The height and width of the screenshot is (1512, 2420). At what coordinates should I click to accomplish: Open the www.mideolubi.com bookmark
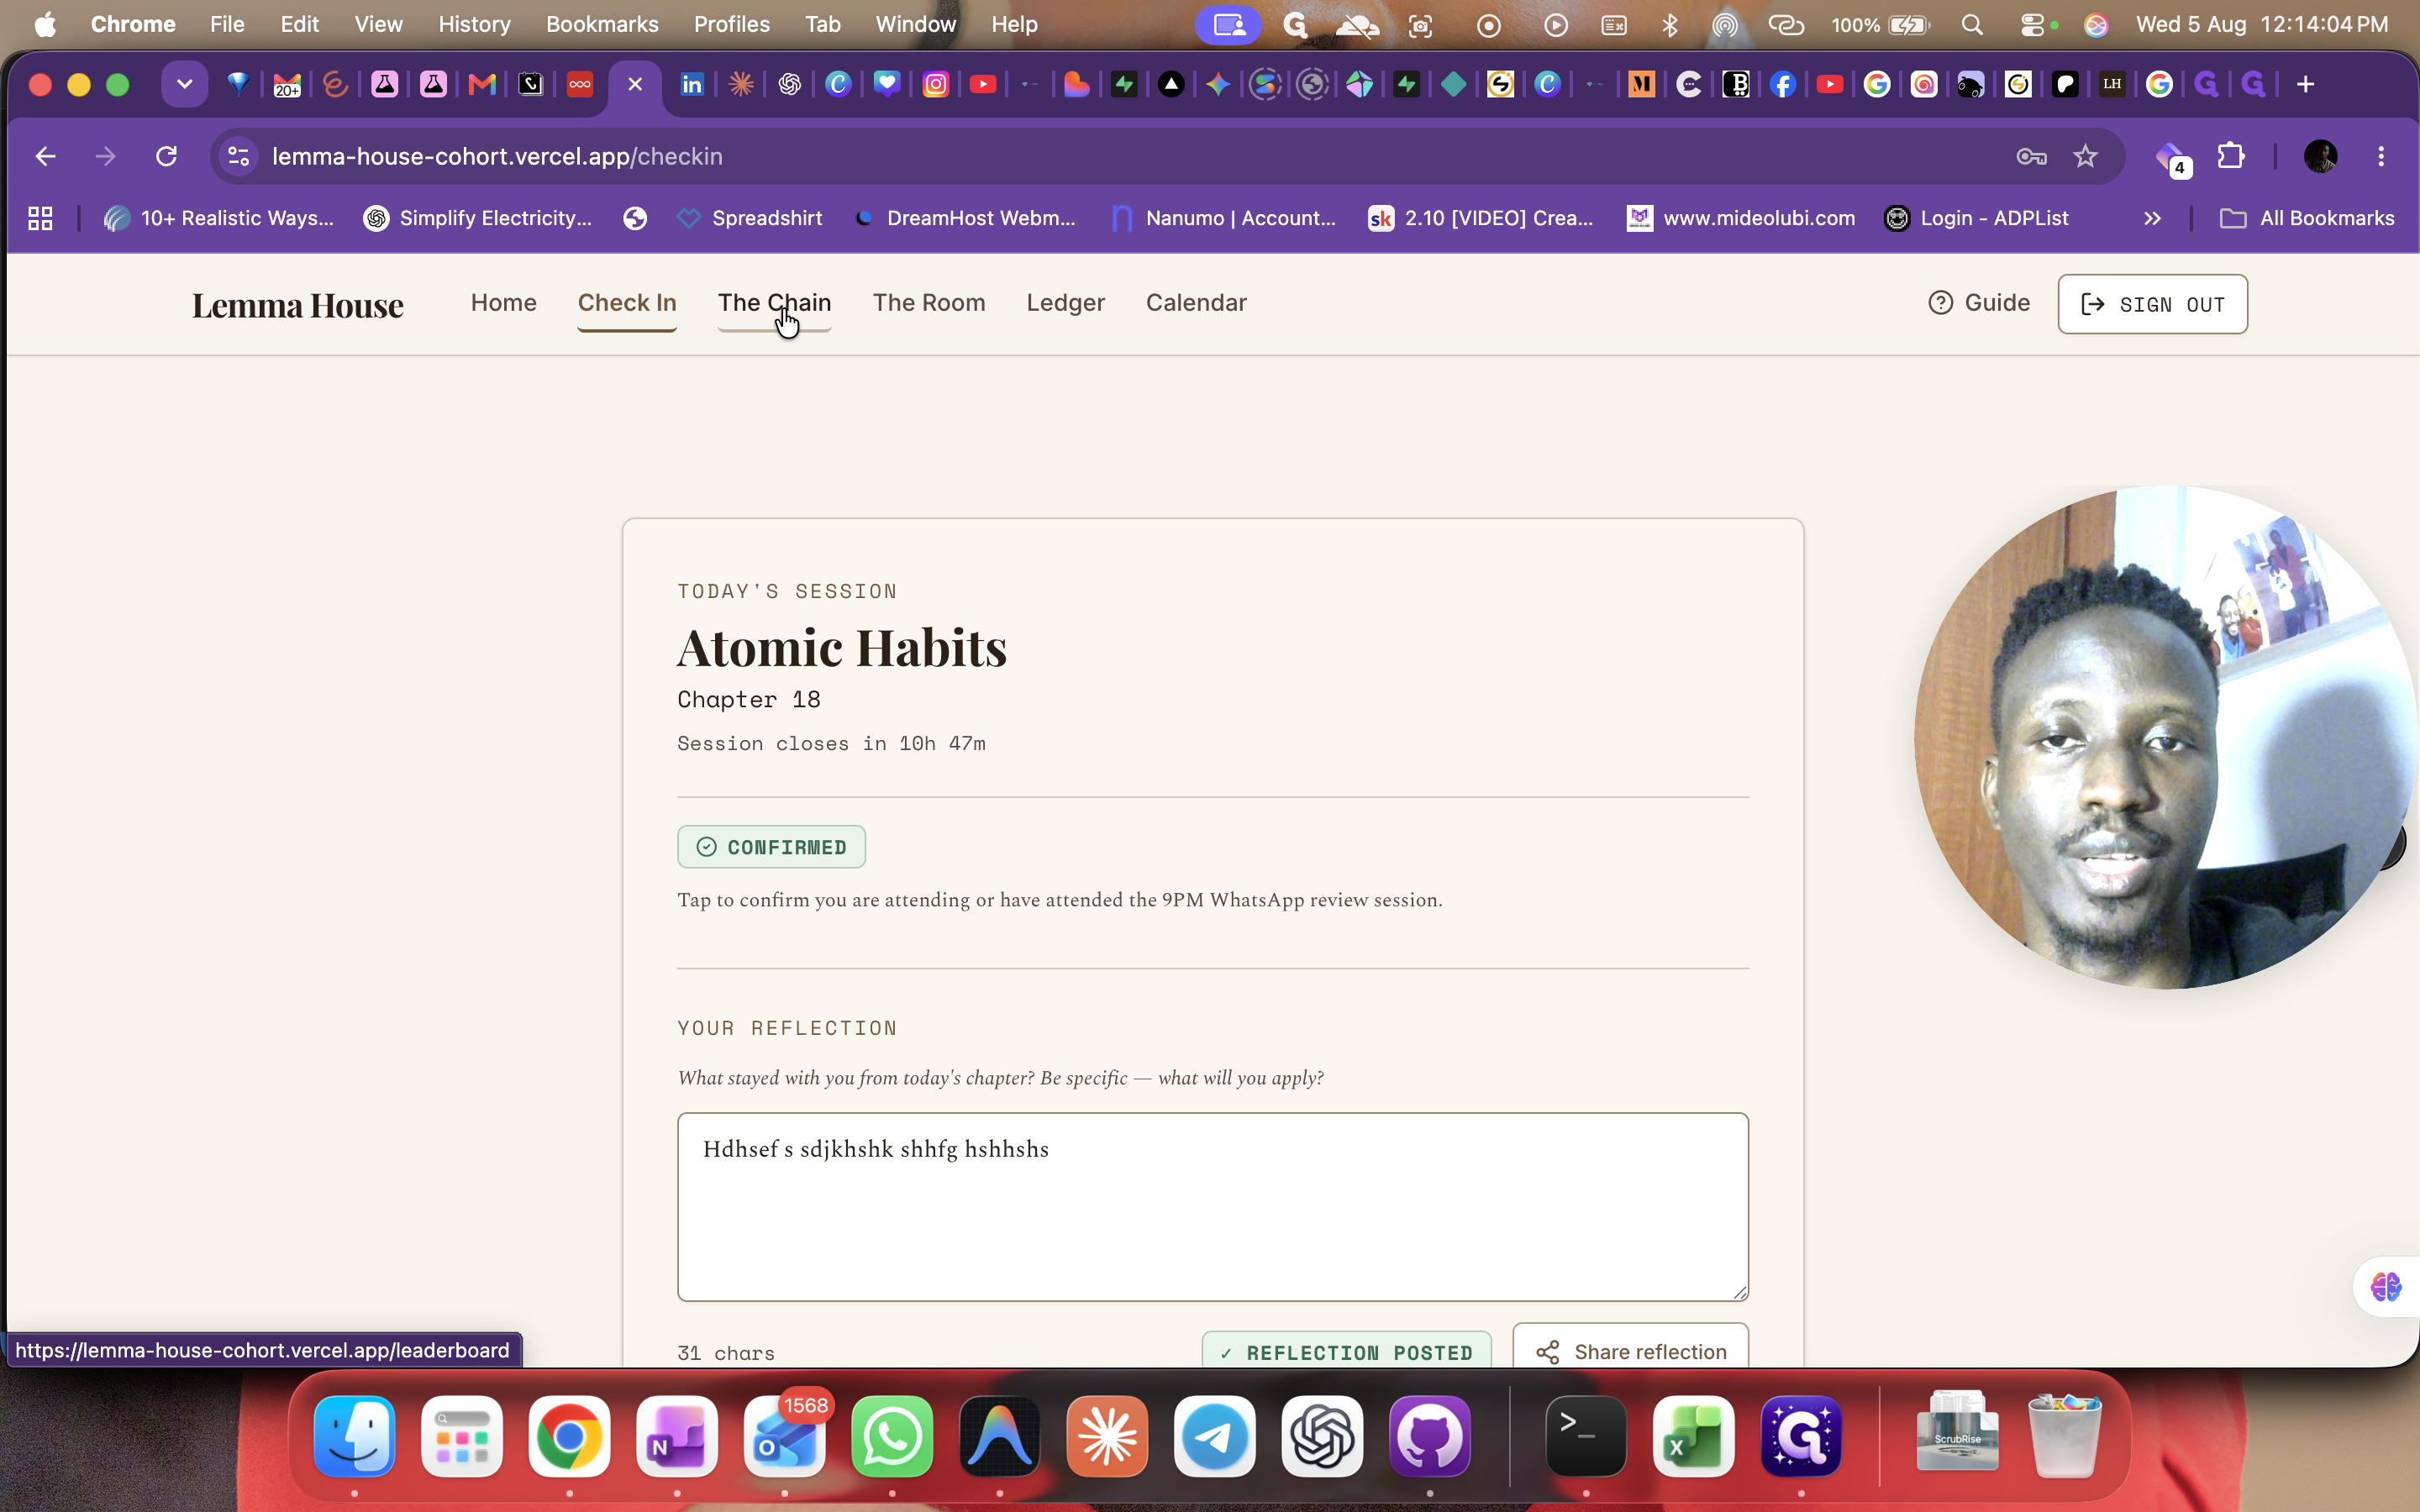1741,218
